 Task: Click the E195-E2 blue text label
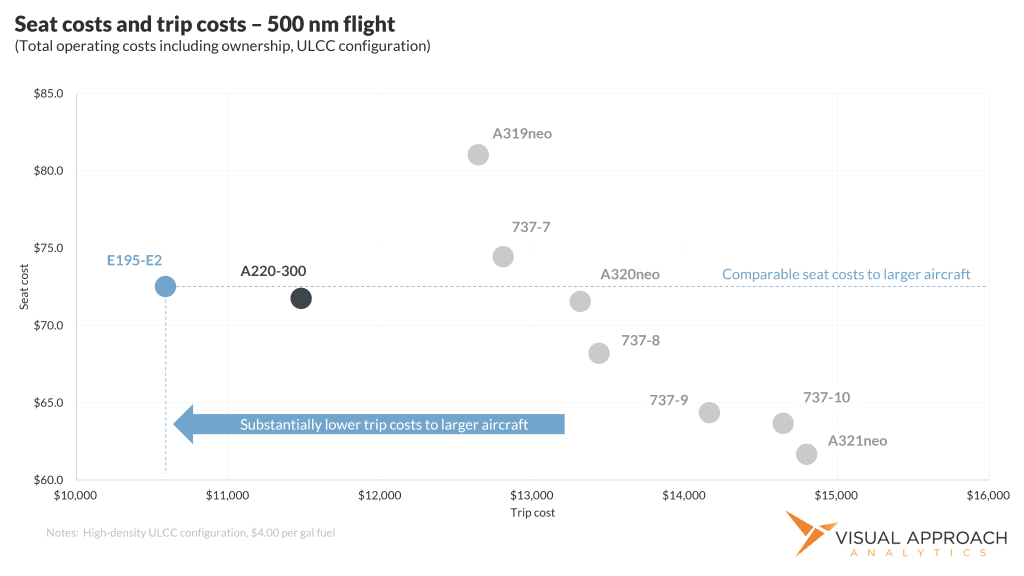135,261
